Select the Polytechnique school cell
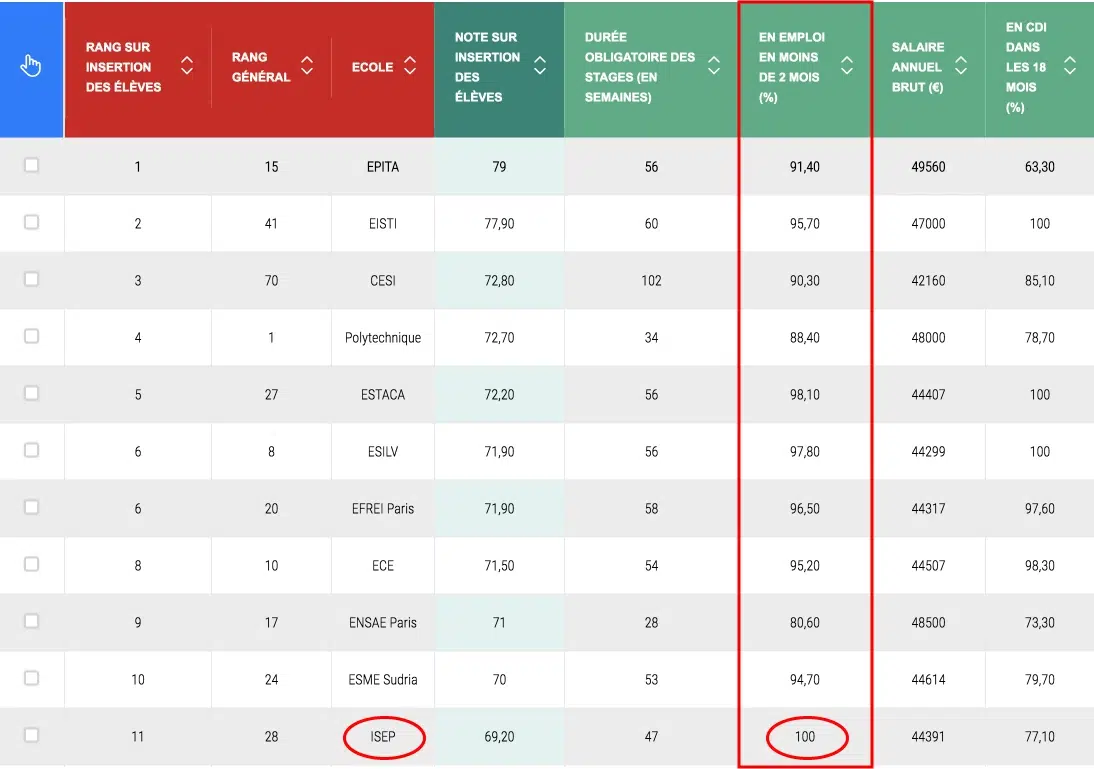 (x=383, y=338)
